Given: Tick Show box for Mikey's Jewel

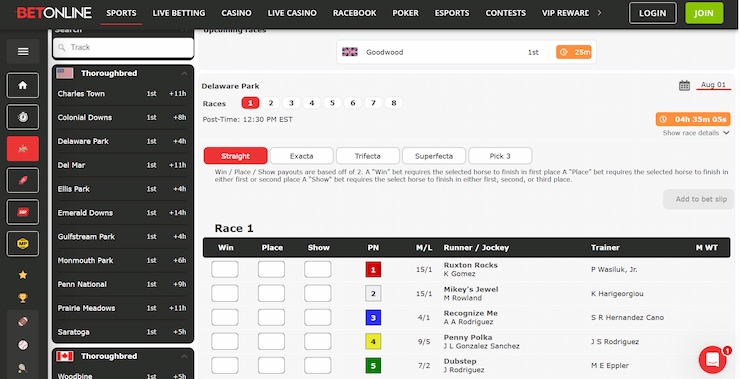Looking at the screenshot, I should point(318,294).
